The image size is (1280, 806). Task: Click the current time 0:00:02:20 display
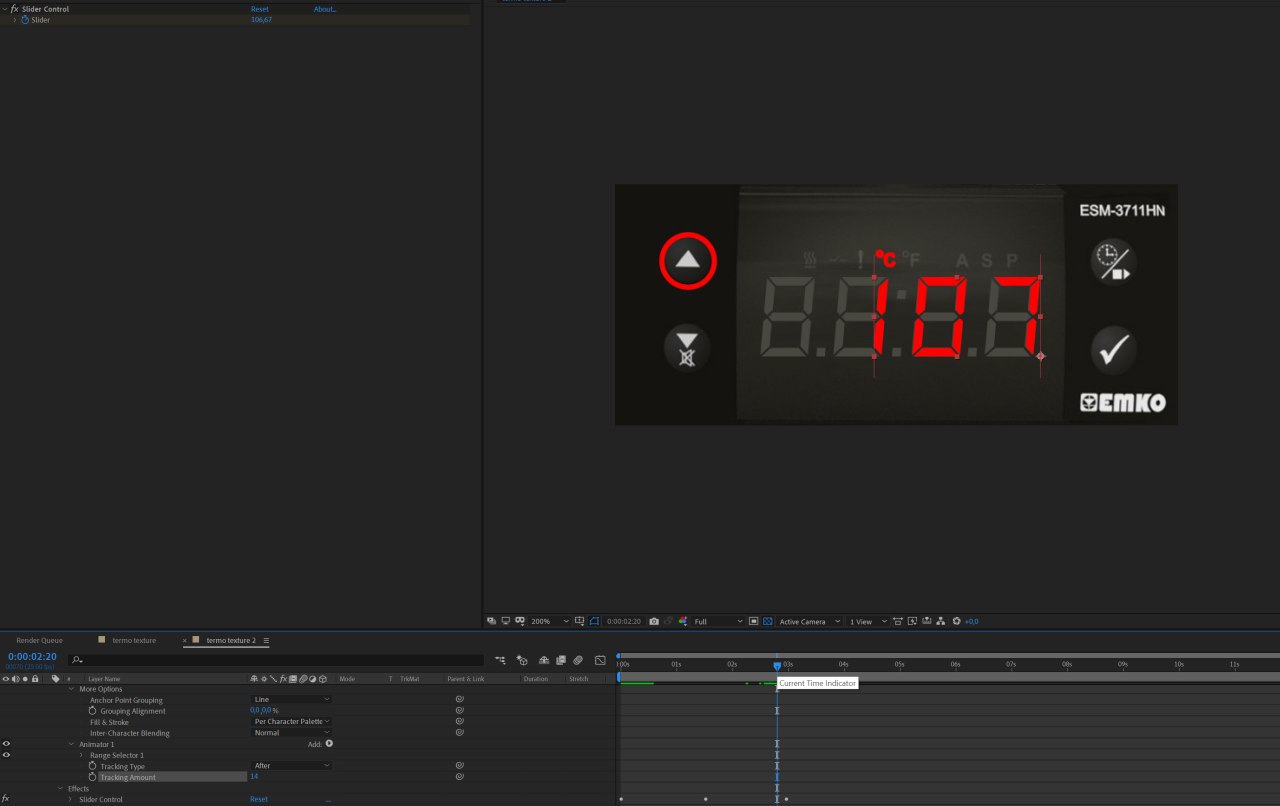(x=32, y=657)
